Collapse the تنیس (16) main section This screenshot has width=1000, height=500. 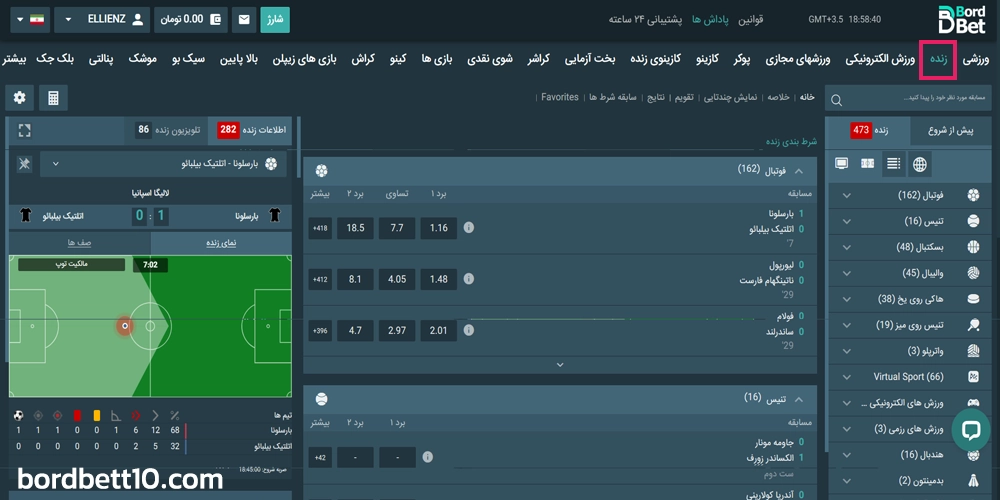tap(798, 400)
